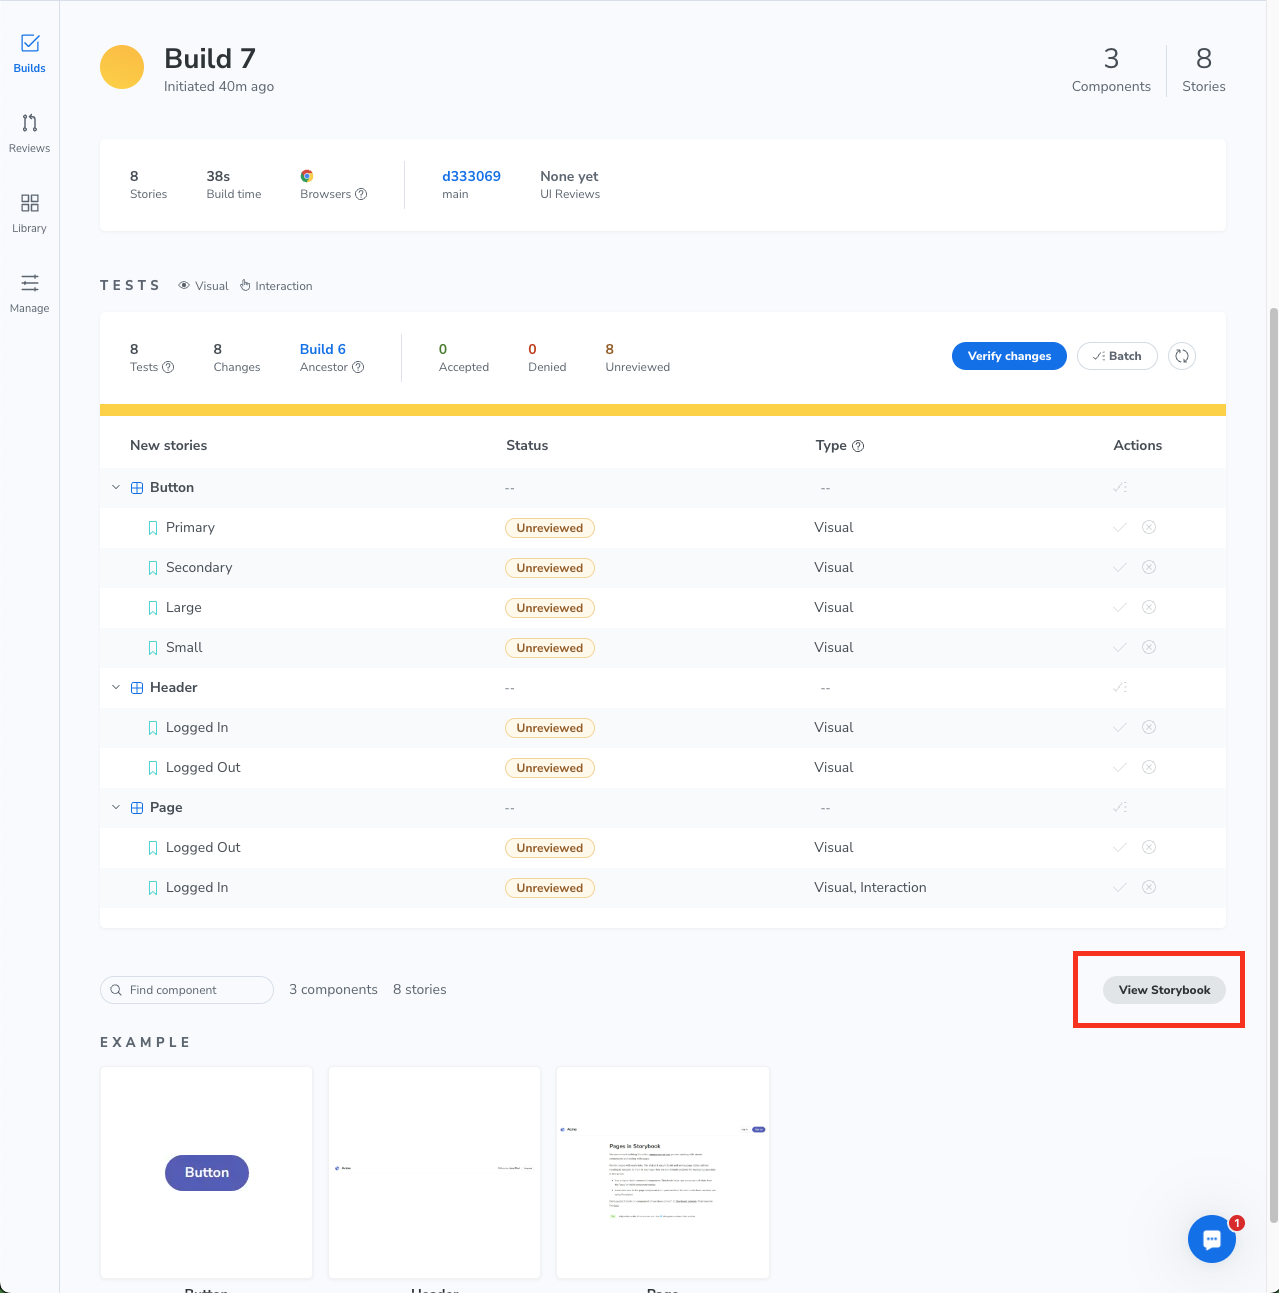Open the Secondary story row
Image resolution: width=1279 pixels, height=1293 pixels.
point(663,567)
